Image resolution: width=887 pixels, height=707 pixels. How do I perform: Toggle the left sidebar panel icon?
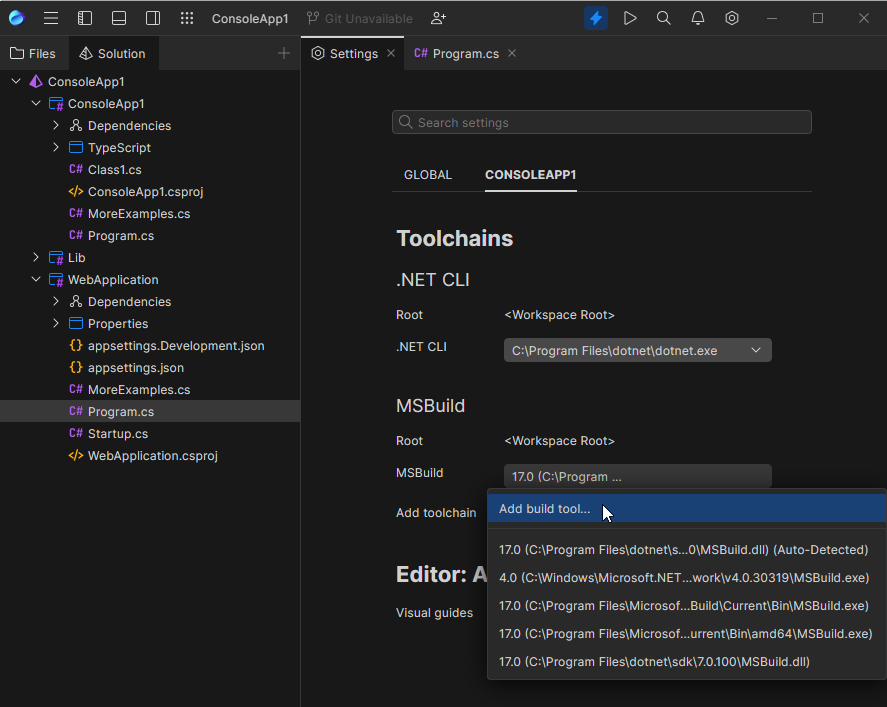[85, 17]
